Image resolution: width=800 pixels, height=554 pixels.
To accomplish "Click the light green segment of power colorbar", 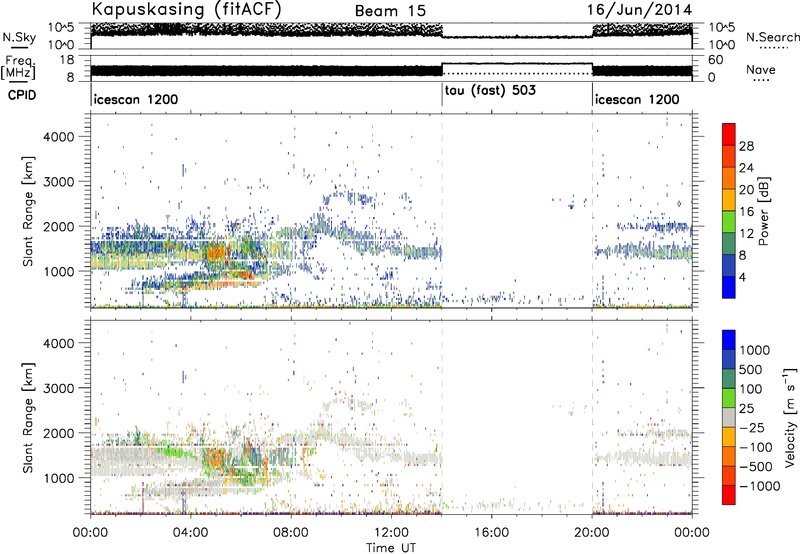I will pos(729,222).
